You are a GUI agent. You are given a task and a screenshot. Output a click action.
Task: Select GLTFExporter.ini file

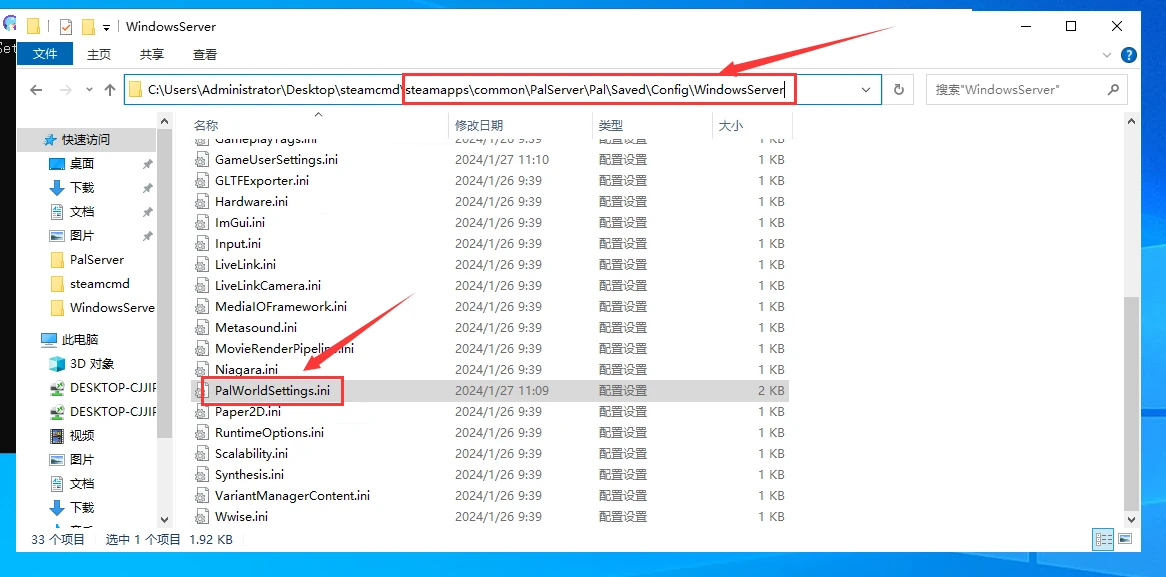pos(262,181)
